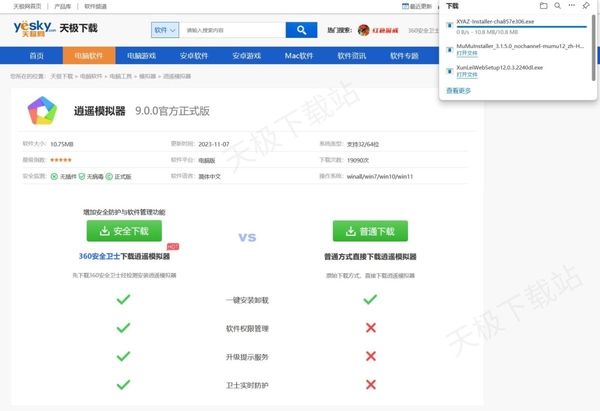Click 查看更多 in downloads panel
The image size is (600, 411).
tap(458, 91)
